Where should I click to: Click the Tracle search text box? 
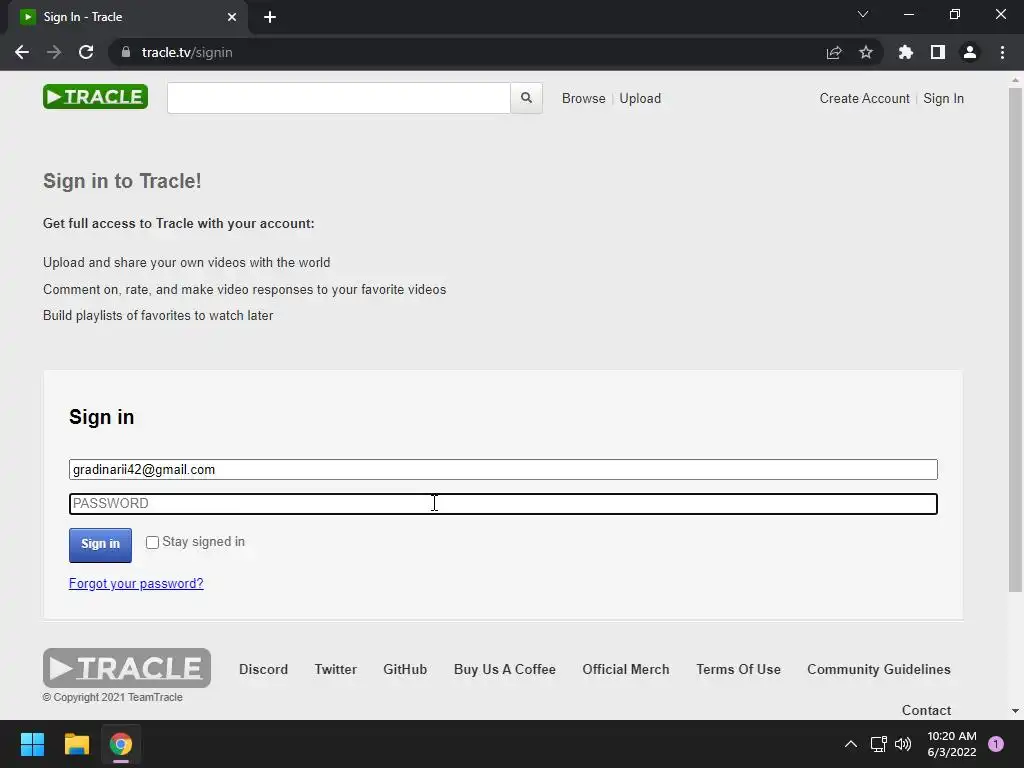[339, 98]
